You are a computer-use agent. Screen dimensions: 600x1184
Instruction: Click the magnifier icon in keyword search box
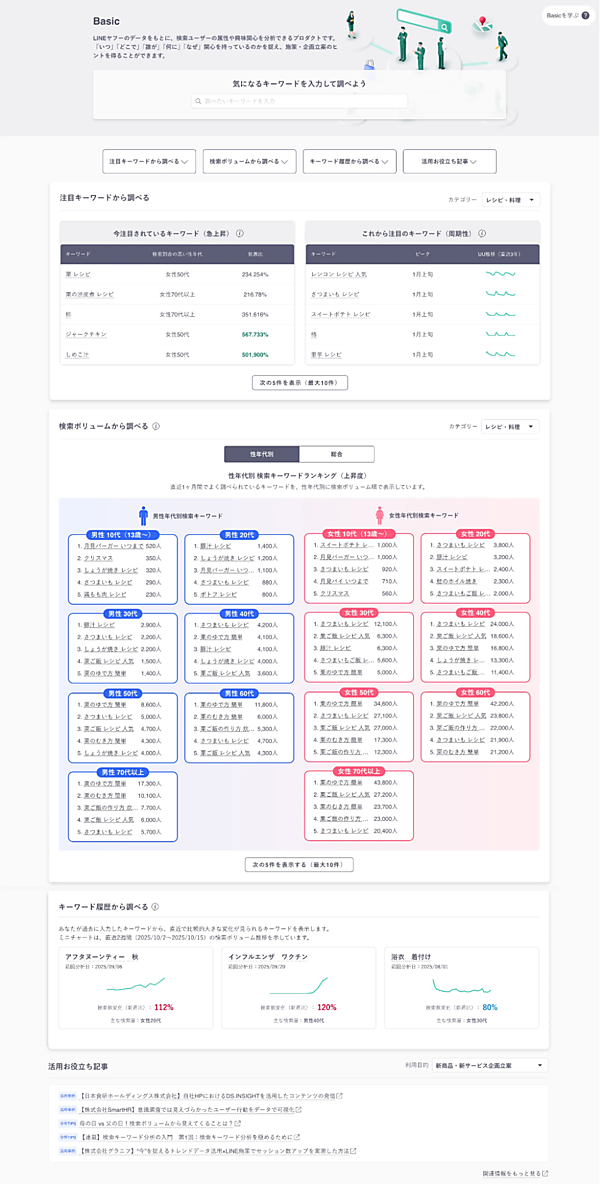pyautogui.click(x=198, y=100)
